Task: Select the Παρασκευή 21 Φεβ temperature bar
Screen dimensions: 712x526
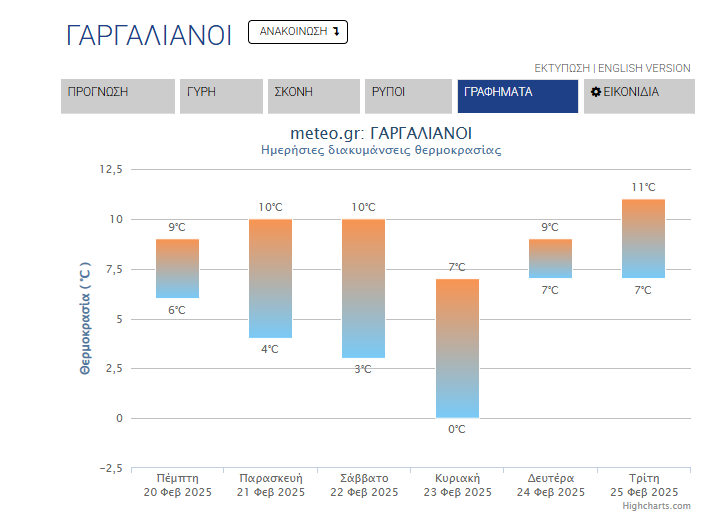Action: click(271, 278)
